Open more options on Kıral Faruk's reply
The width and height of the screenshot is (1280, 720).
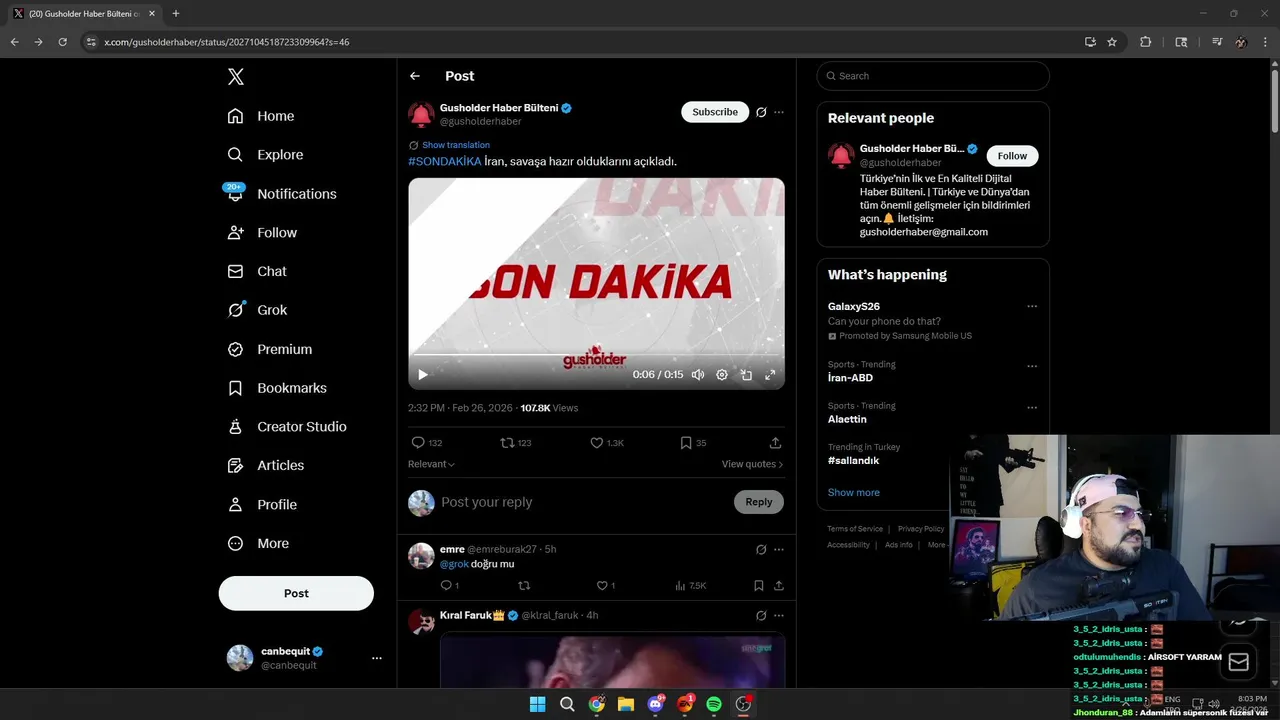(x=779, y=615)
